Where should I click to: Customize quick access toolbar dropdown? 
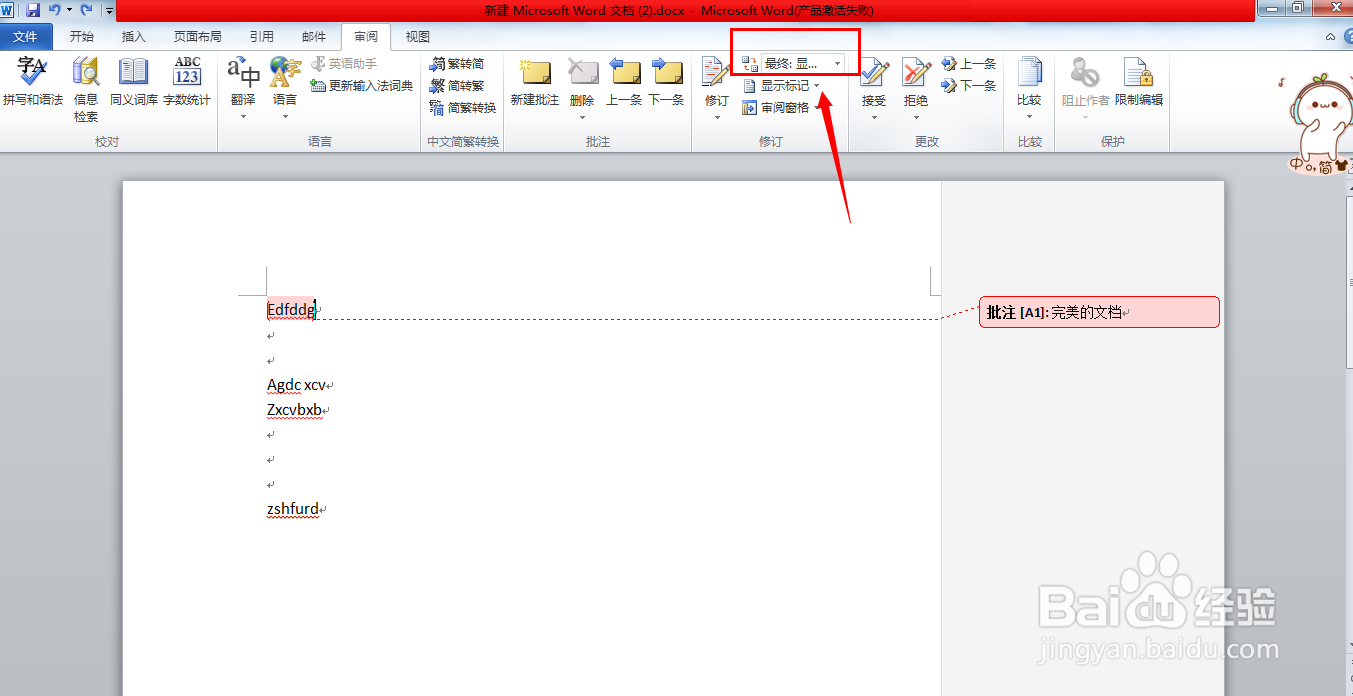[x=109, y=10]
